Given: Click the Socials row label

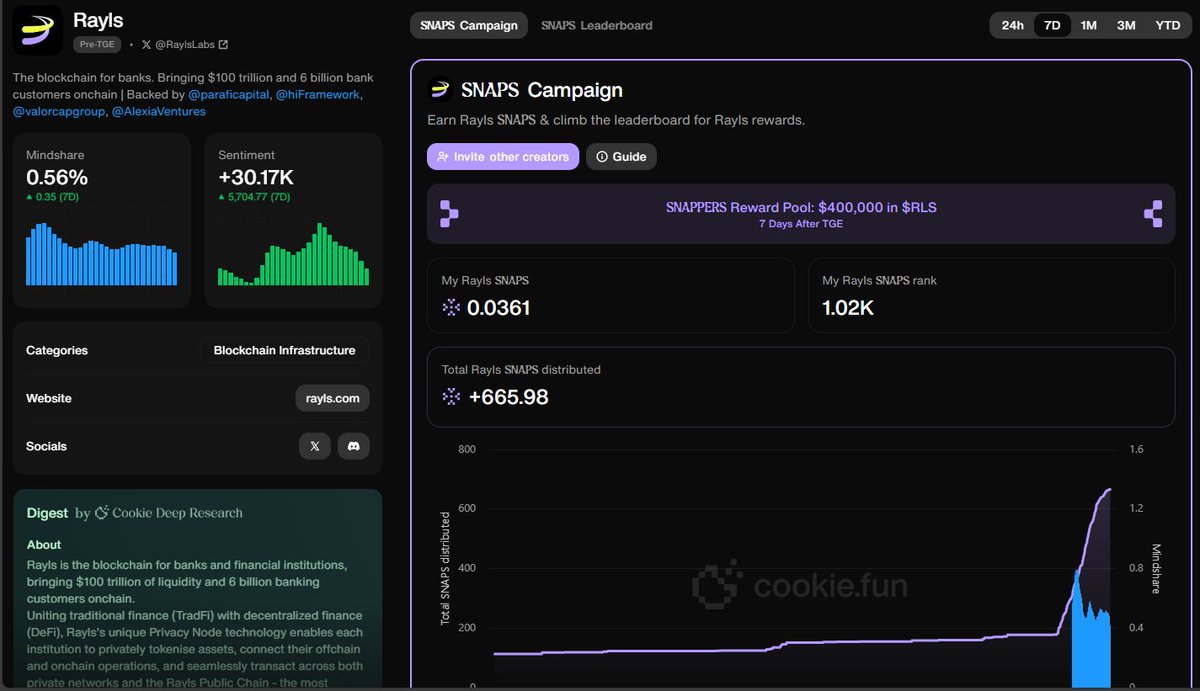Looking at the screenshot, I should tap(46, 446).
